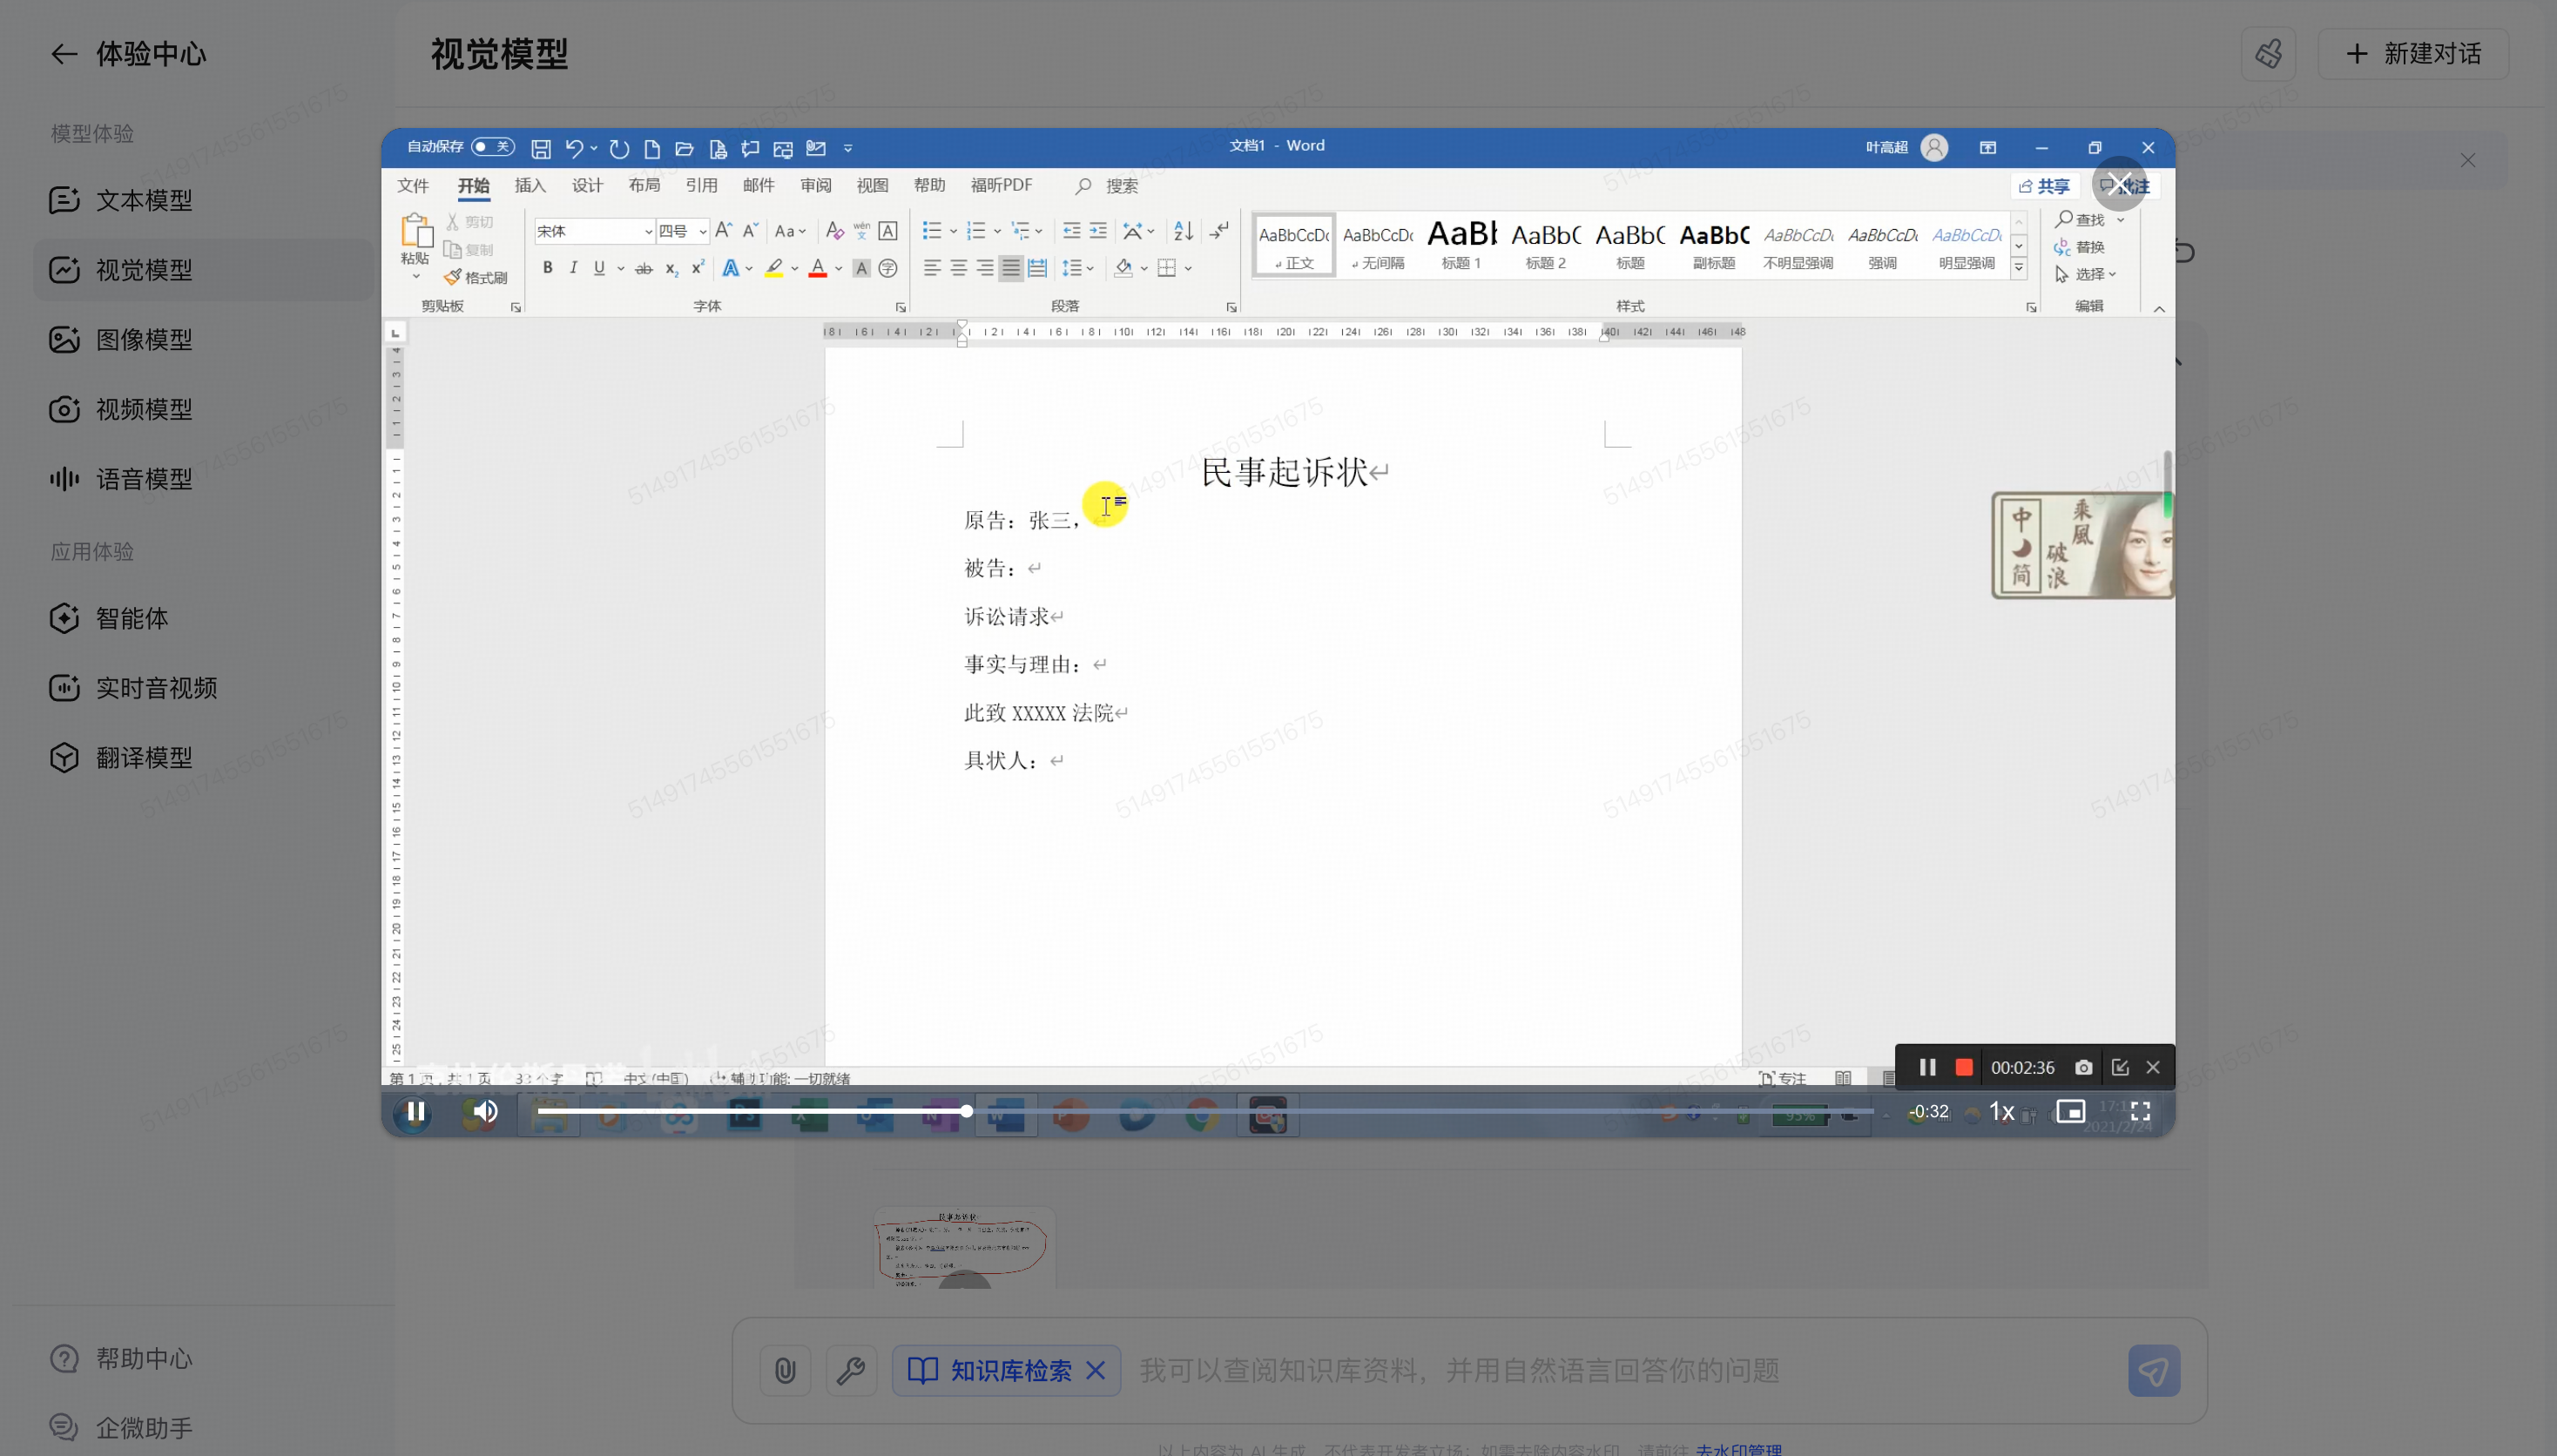Open the wrench tools icon

[x=851, y=1370]
